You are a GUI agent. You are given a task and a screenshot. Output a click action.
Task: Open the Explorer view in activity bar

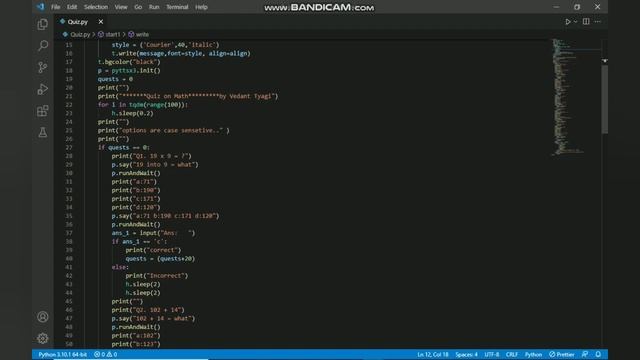[x=42, y=24]
